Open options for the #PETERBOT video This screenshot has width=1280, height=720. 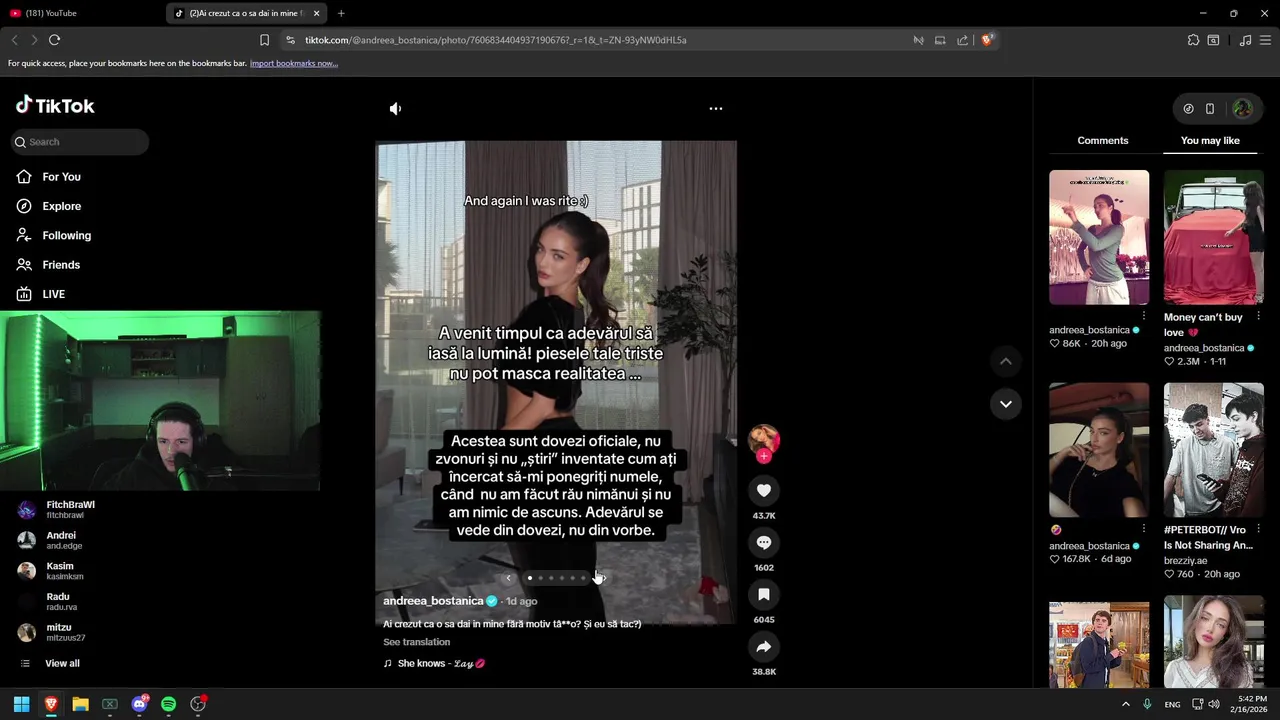(x=1258, y=529)
